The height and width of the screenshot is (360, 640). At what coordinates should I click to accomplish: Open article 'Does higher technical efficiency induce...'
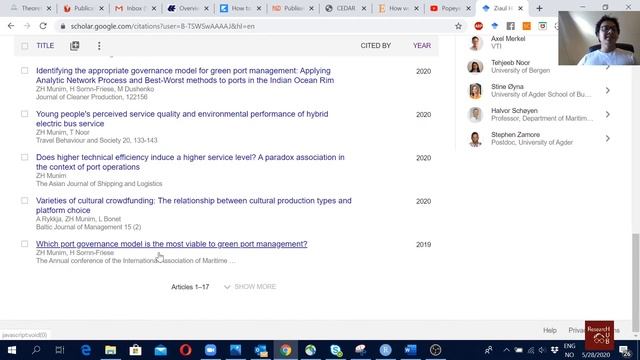point(190,162)
